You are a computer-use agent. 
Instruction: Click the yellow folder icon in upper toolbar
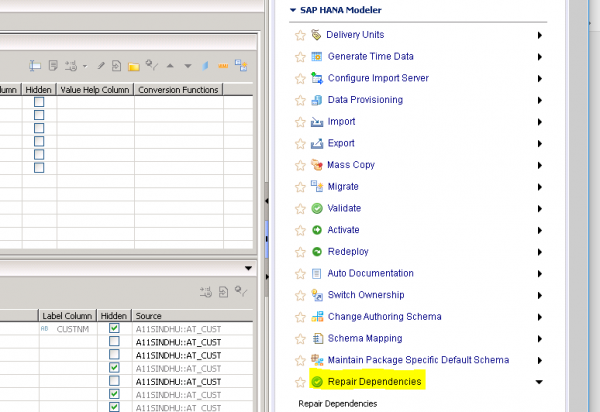point(134,67)
